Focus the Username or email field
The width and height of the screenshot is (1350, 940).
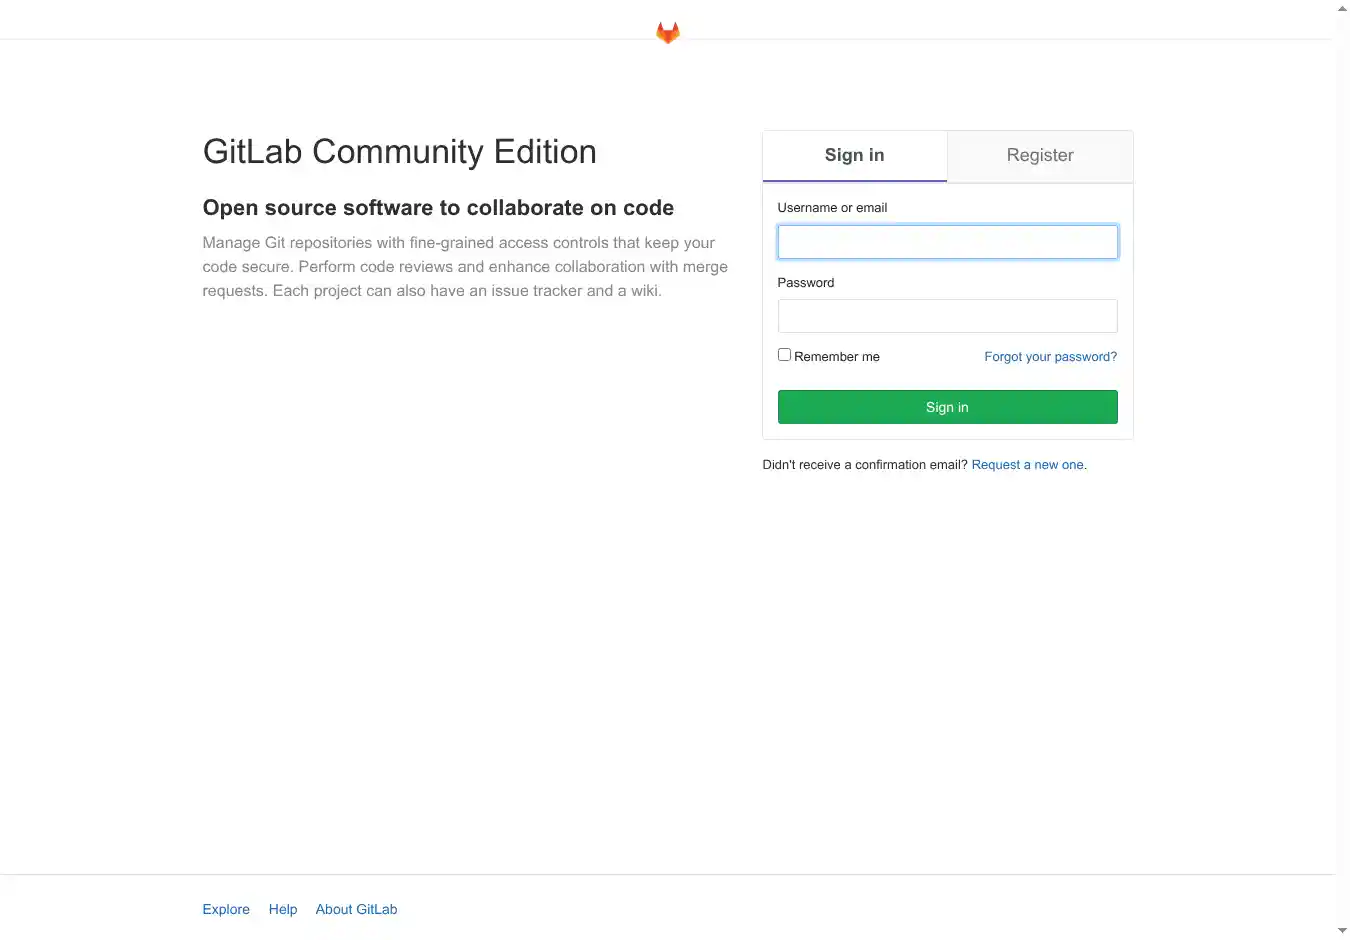pyautogui.click(x=947, y=242)
